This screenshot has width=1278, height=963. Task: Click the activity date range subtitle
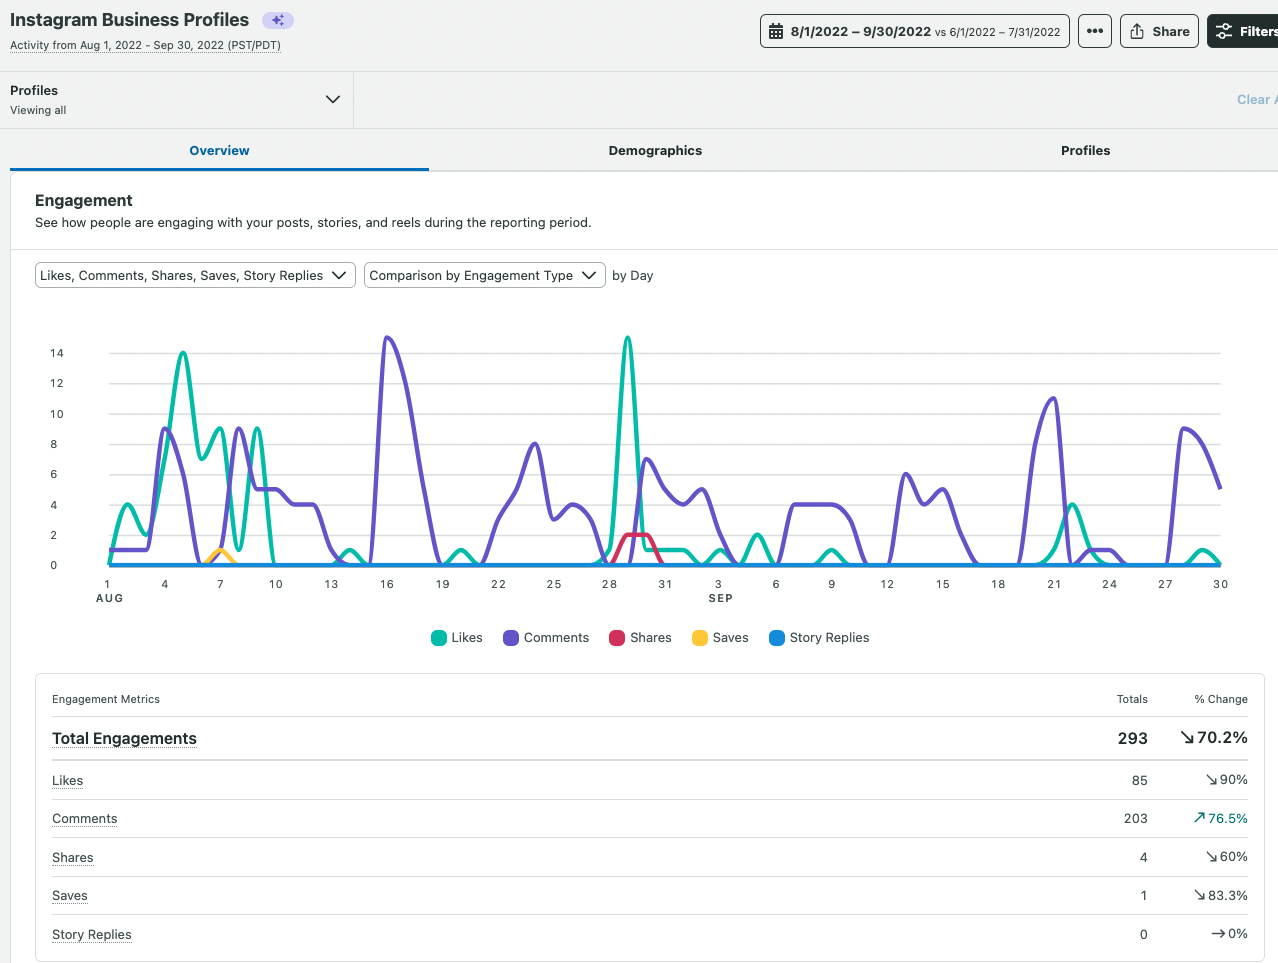coord(145,45)
